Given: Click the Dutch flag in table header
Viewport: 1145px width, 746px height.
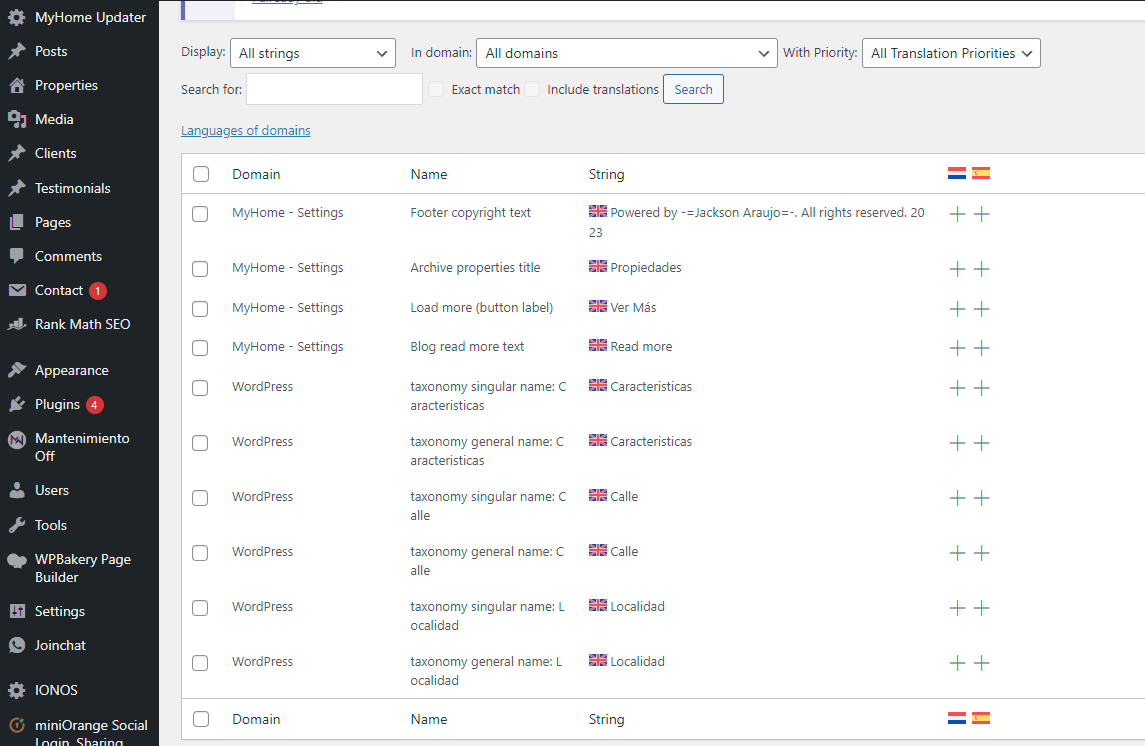Looking at the screenshot, I should [957, 173].
